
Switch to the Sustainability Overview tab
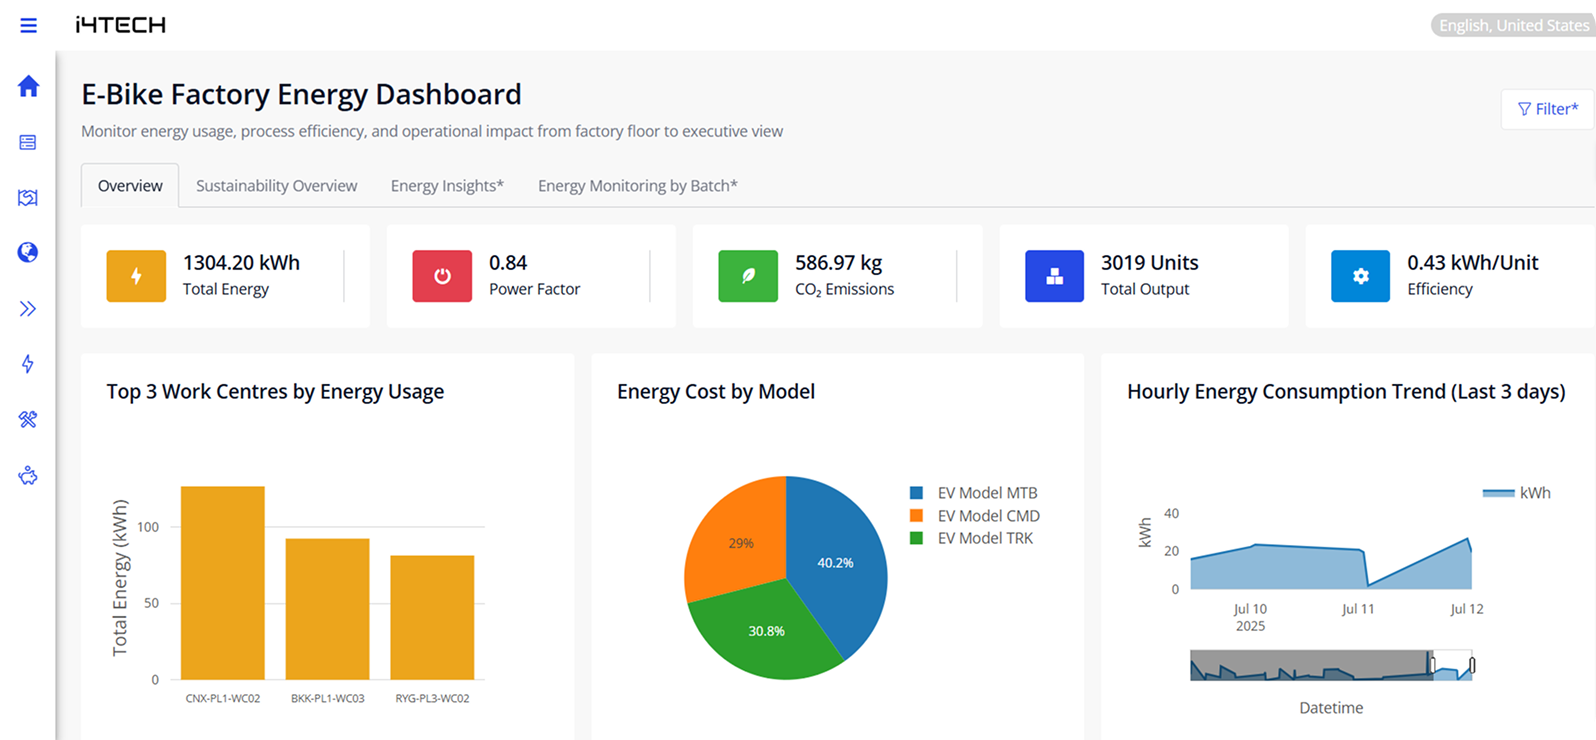[276, 186]
